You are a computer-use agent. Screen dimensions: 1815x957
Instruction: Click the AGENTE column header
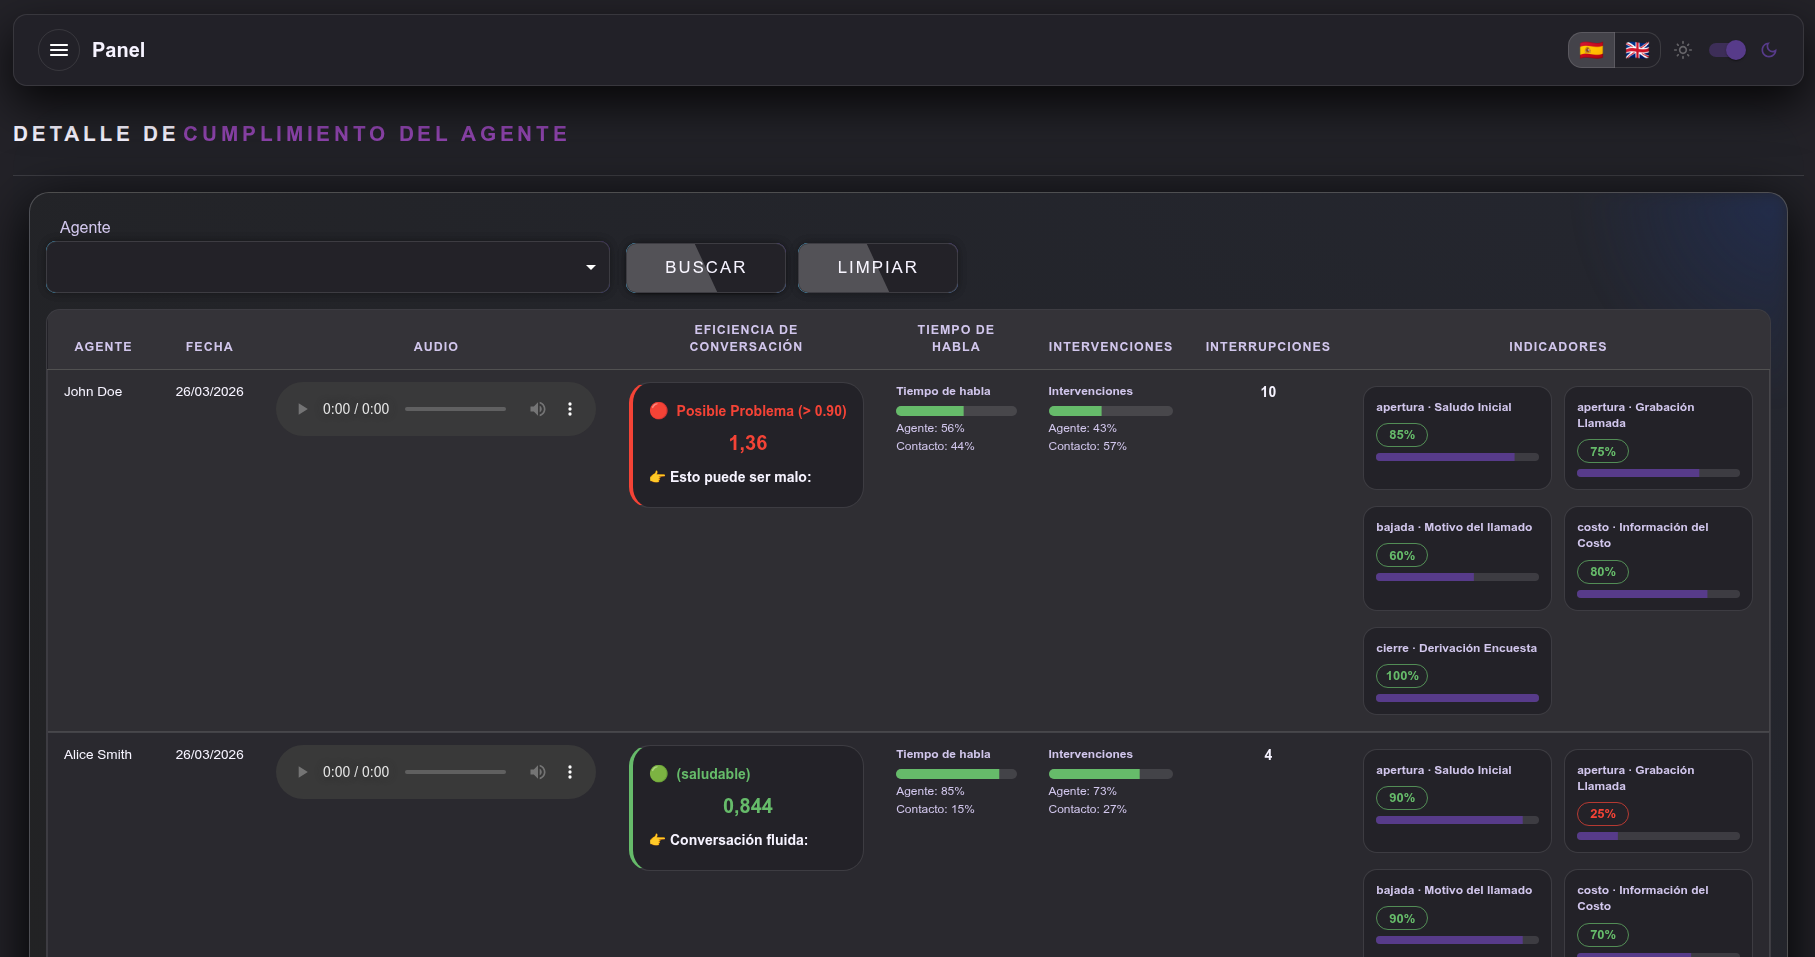pos(103,347)
